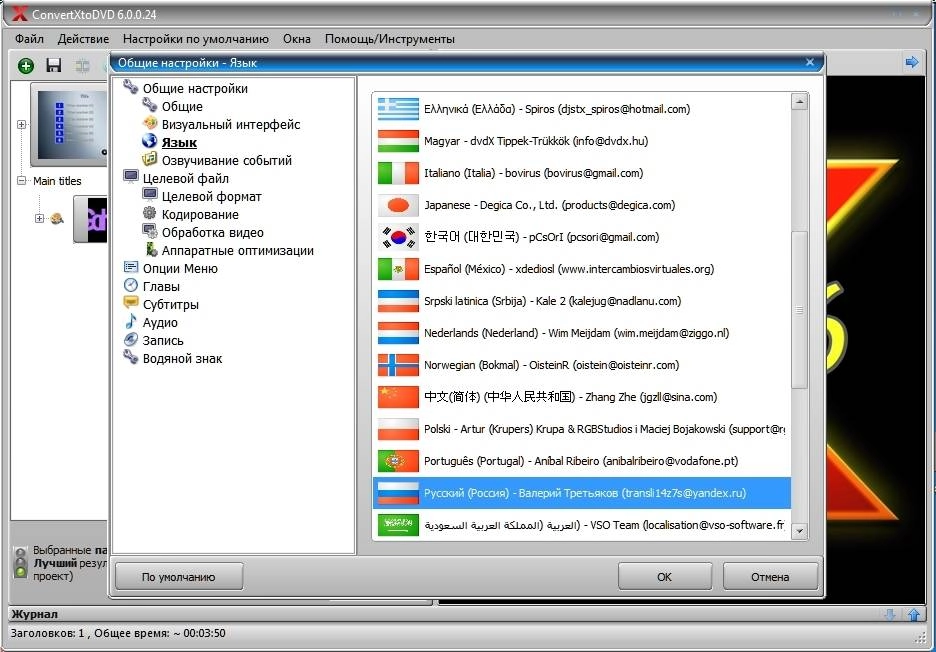Click the blue arrow icon at top right

[912, 62]
